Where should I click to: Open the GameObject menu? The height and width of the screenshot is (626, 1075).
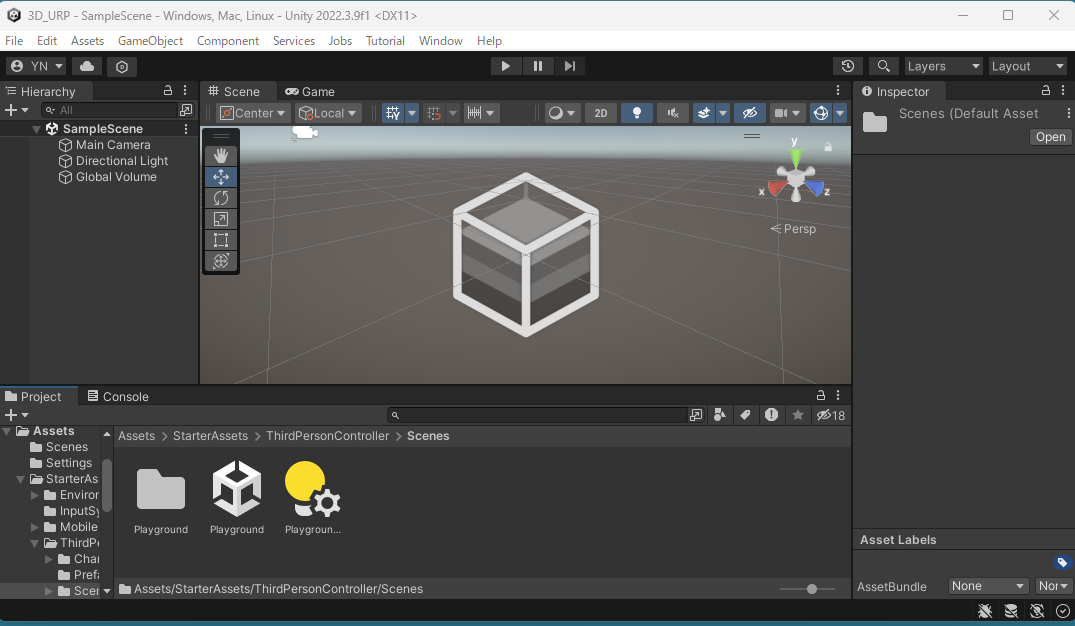click(150, 41)
